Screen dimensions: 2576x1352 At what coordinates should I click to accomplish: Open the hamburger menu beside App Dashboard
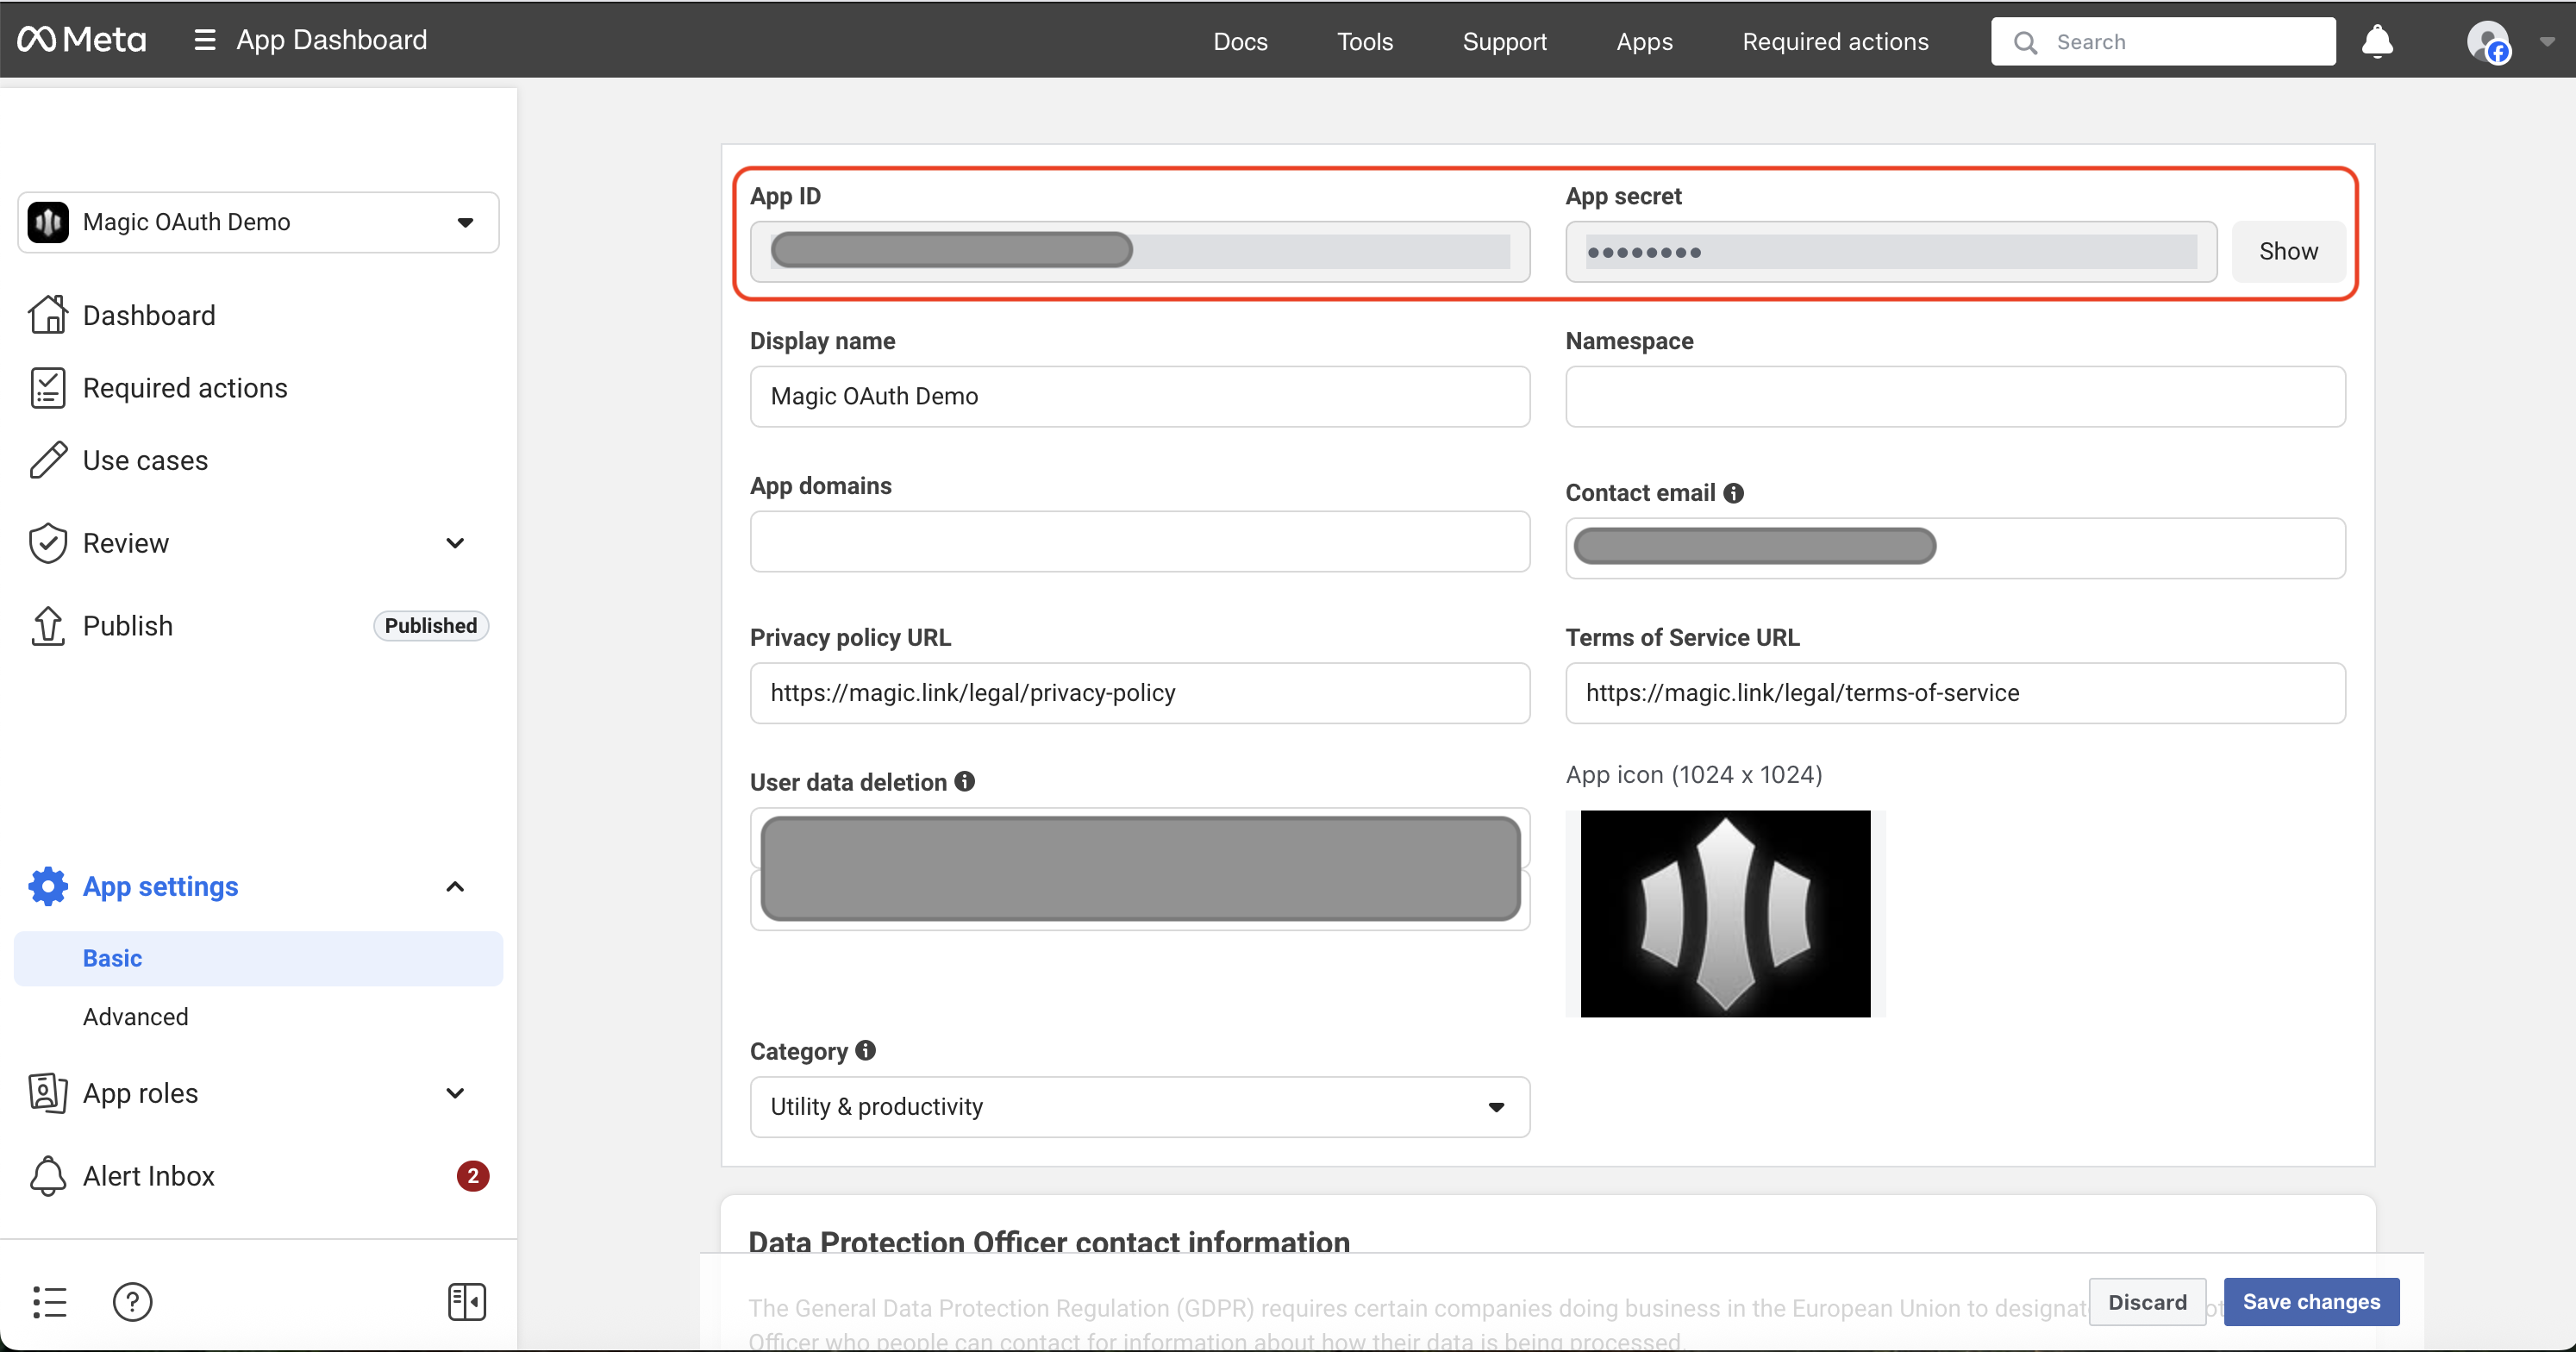click(204, 40)
